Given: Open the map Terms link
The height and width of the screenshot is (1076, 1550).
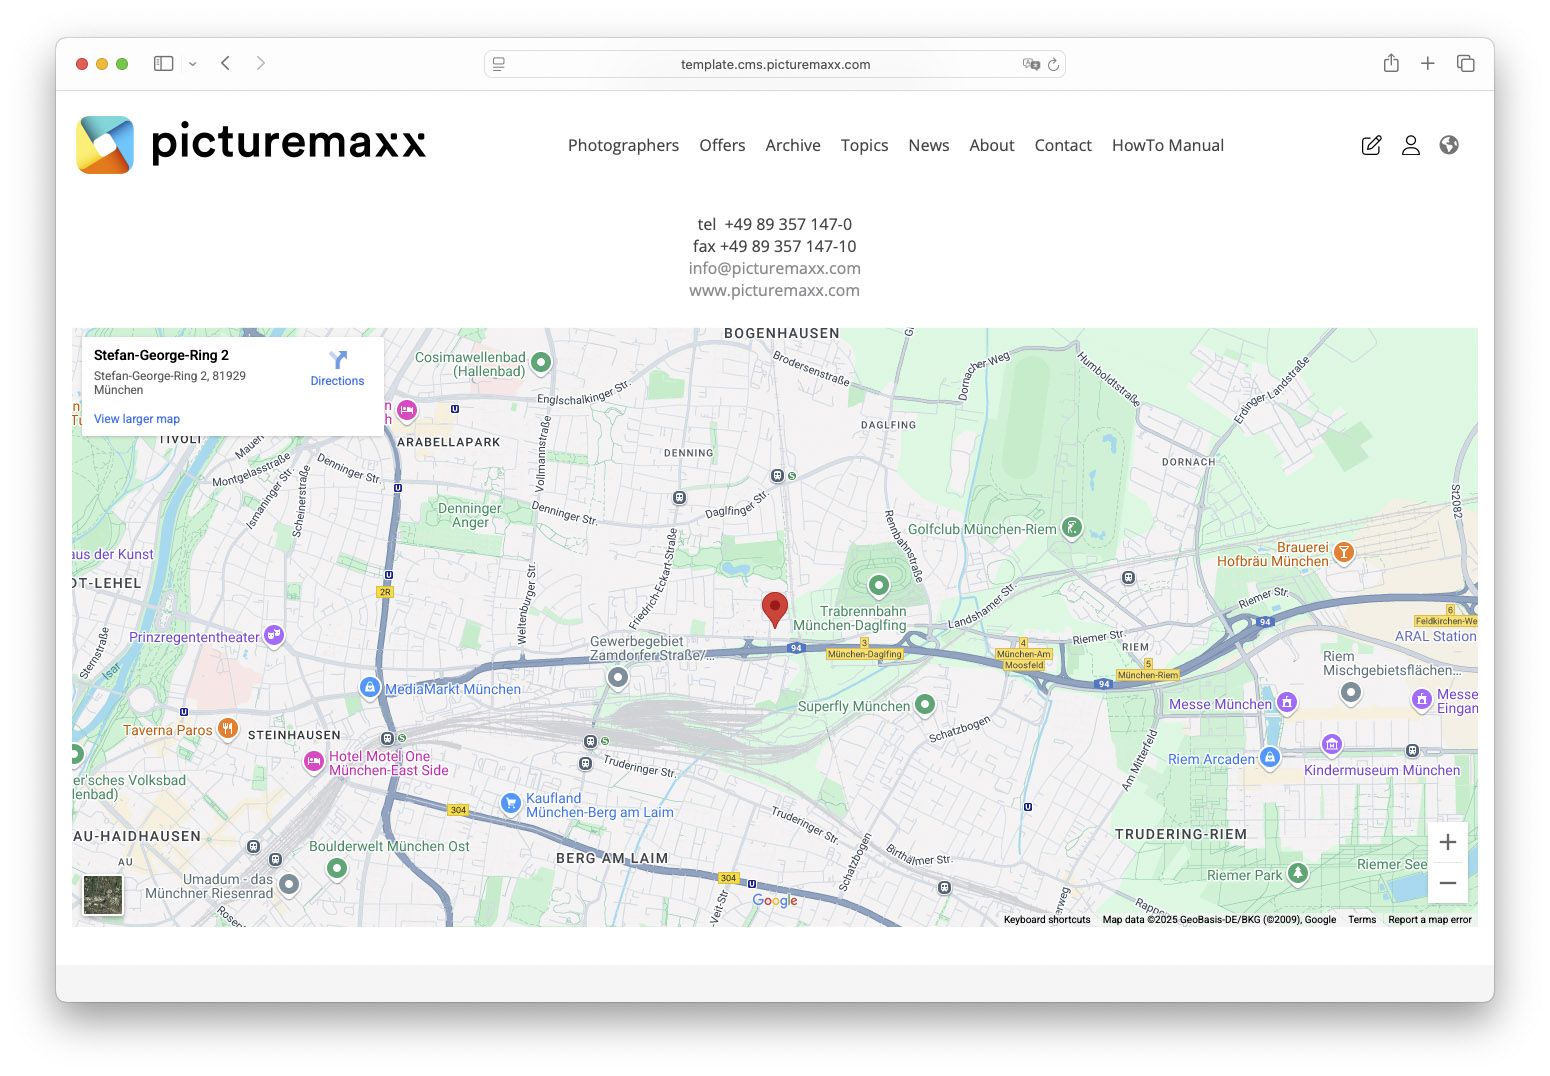Looking at the screenshot, I should 1362,920.
